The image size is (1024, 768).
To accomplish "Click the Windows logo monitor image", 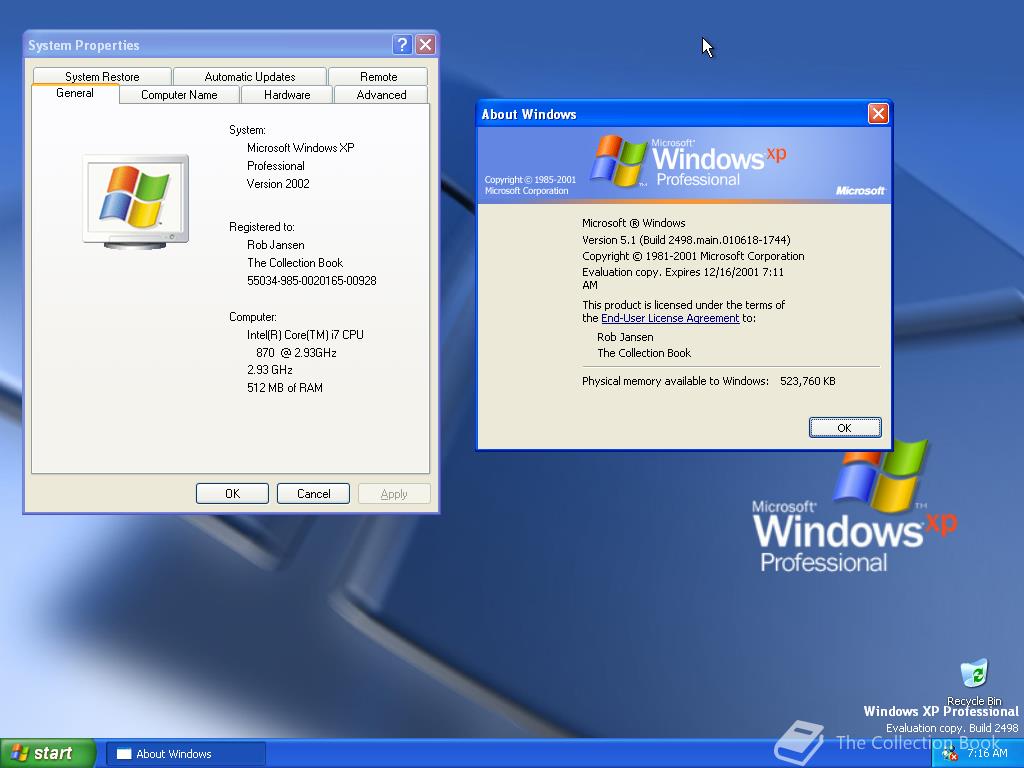I will tap(136, 202).
